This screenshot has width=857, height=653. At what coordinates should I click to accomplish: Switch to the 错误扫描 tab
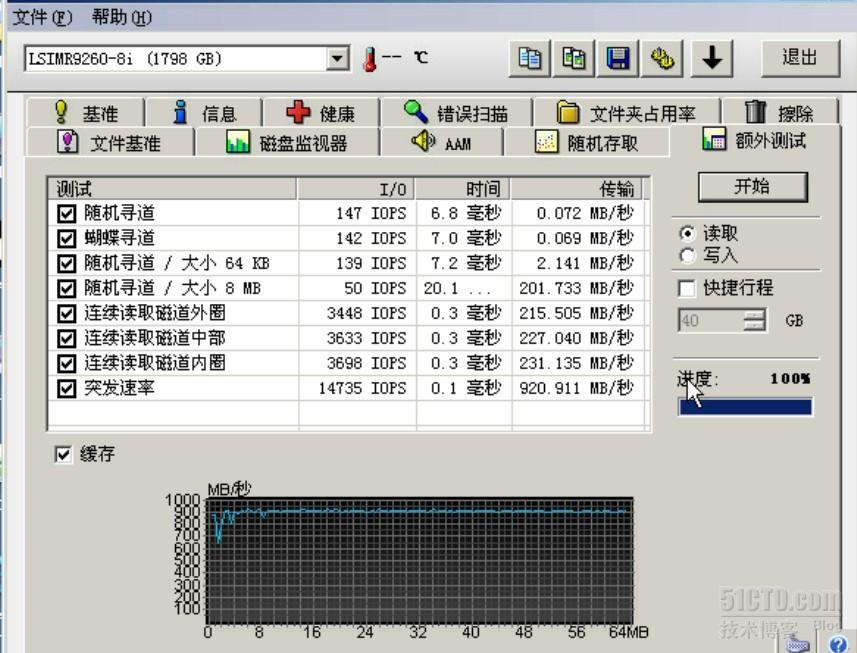457,113
